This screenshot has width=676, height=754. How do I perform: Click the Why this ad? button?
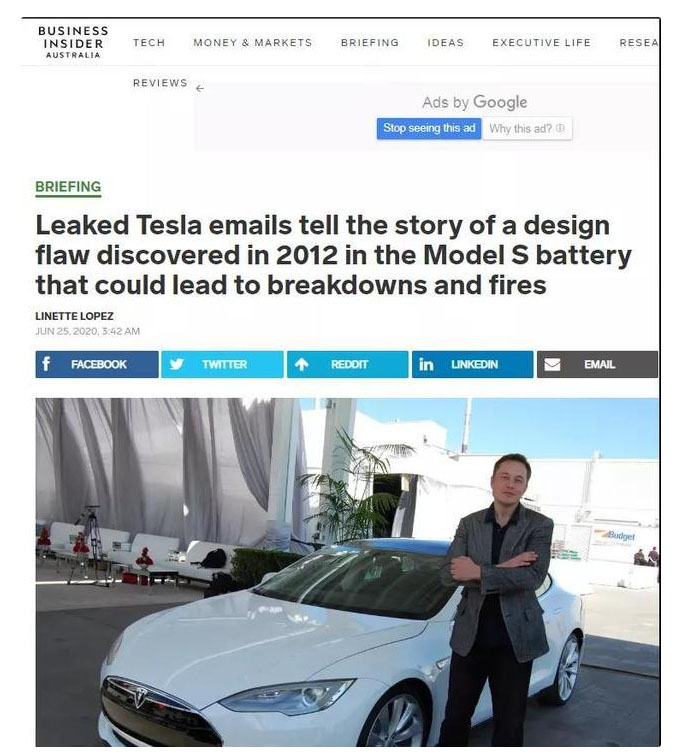(x=527, y=129)
